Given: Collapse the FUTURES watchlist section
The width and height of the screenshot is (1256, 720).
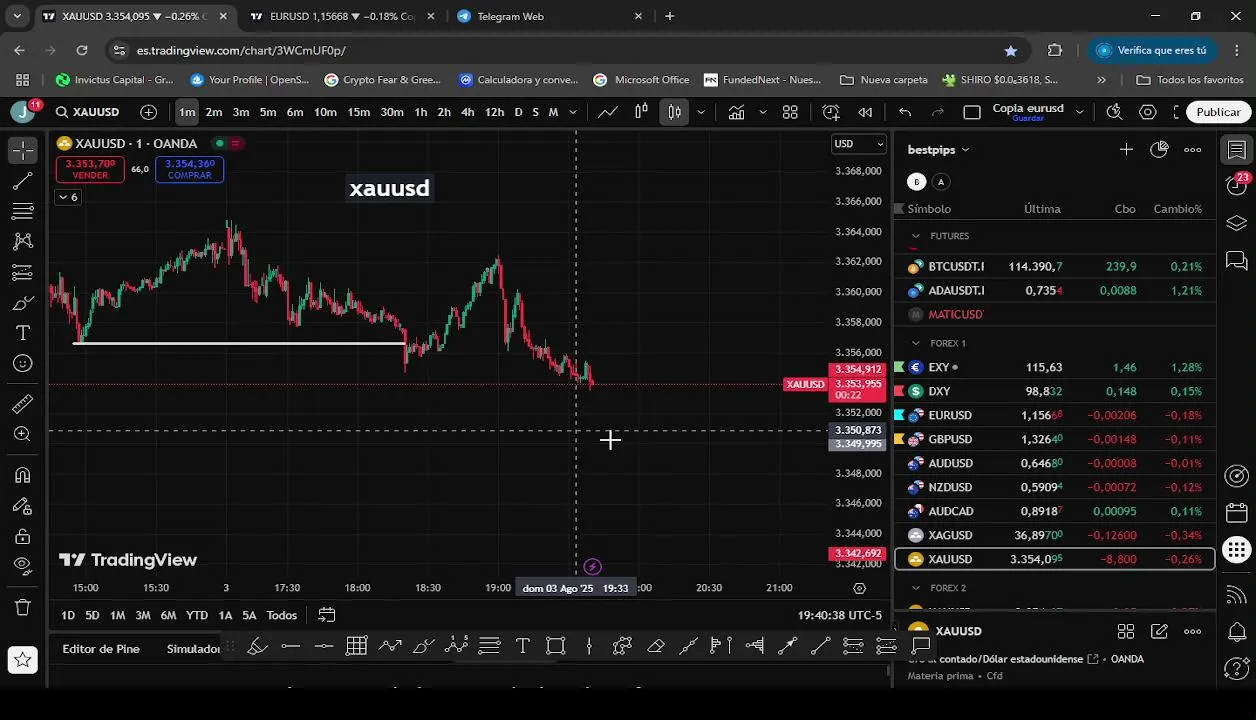Looking at the screenshot, I should click(915, 236).
